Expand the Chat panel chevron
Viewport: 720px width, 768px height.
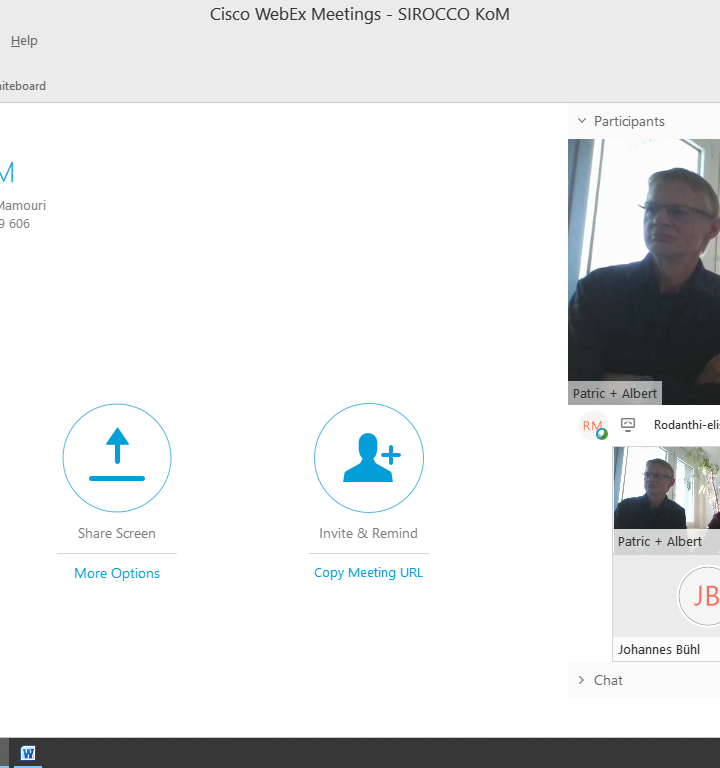[582, 680]
